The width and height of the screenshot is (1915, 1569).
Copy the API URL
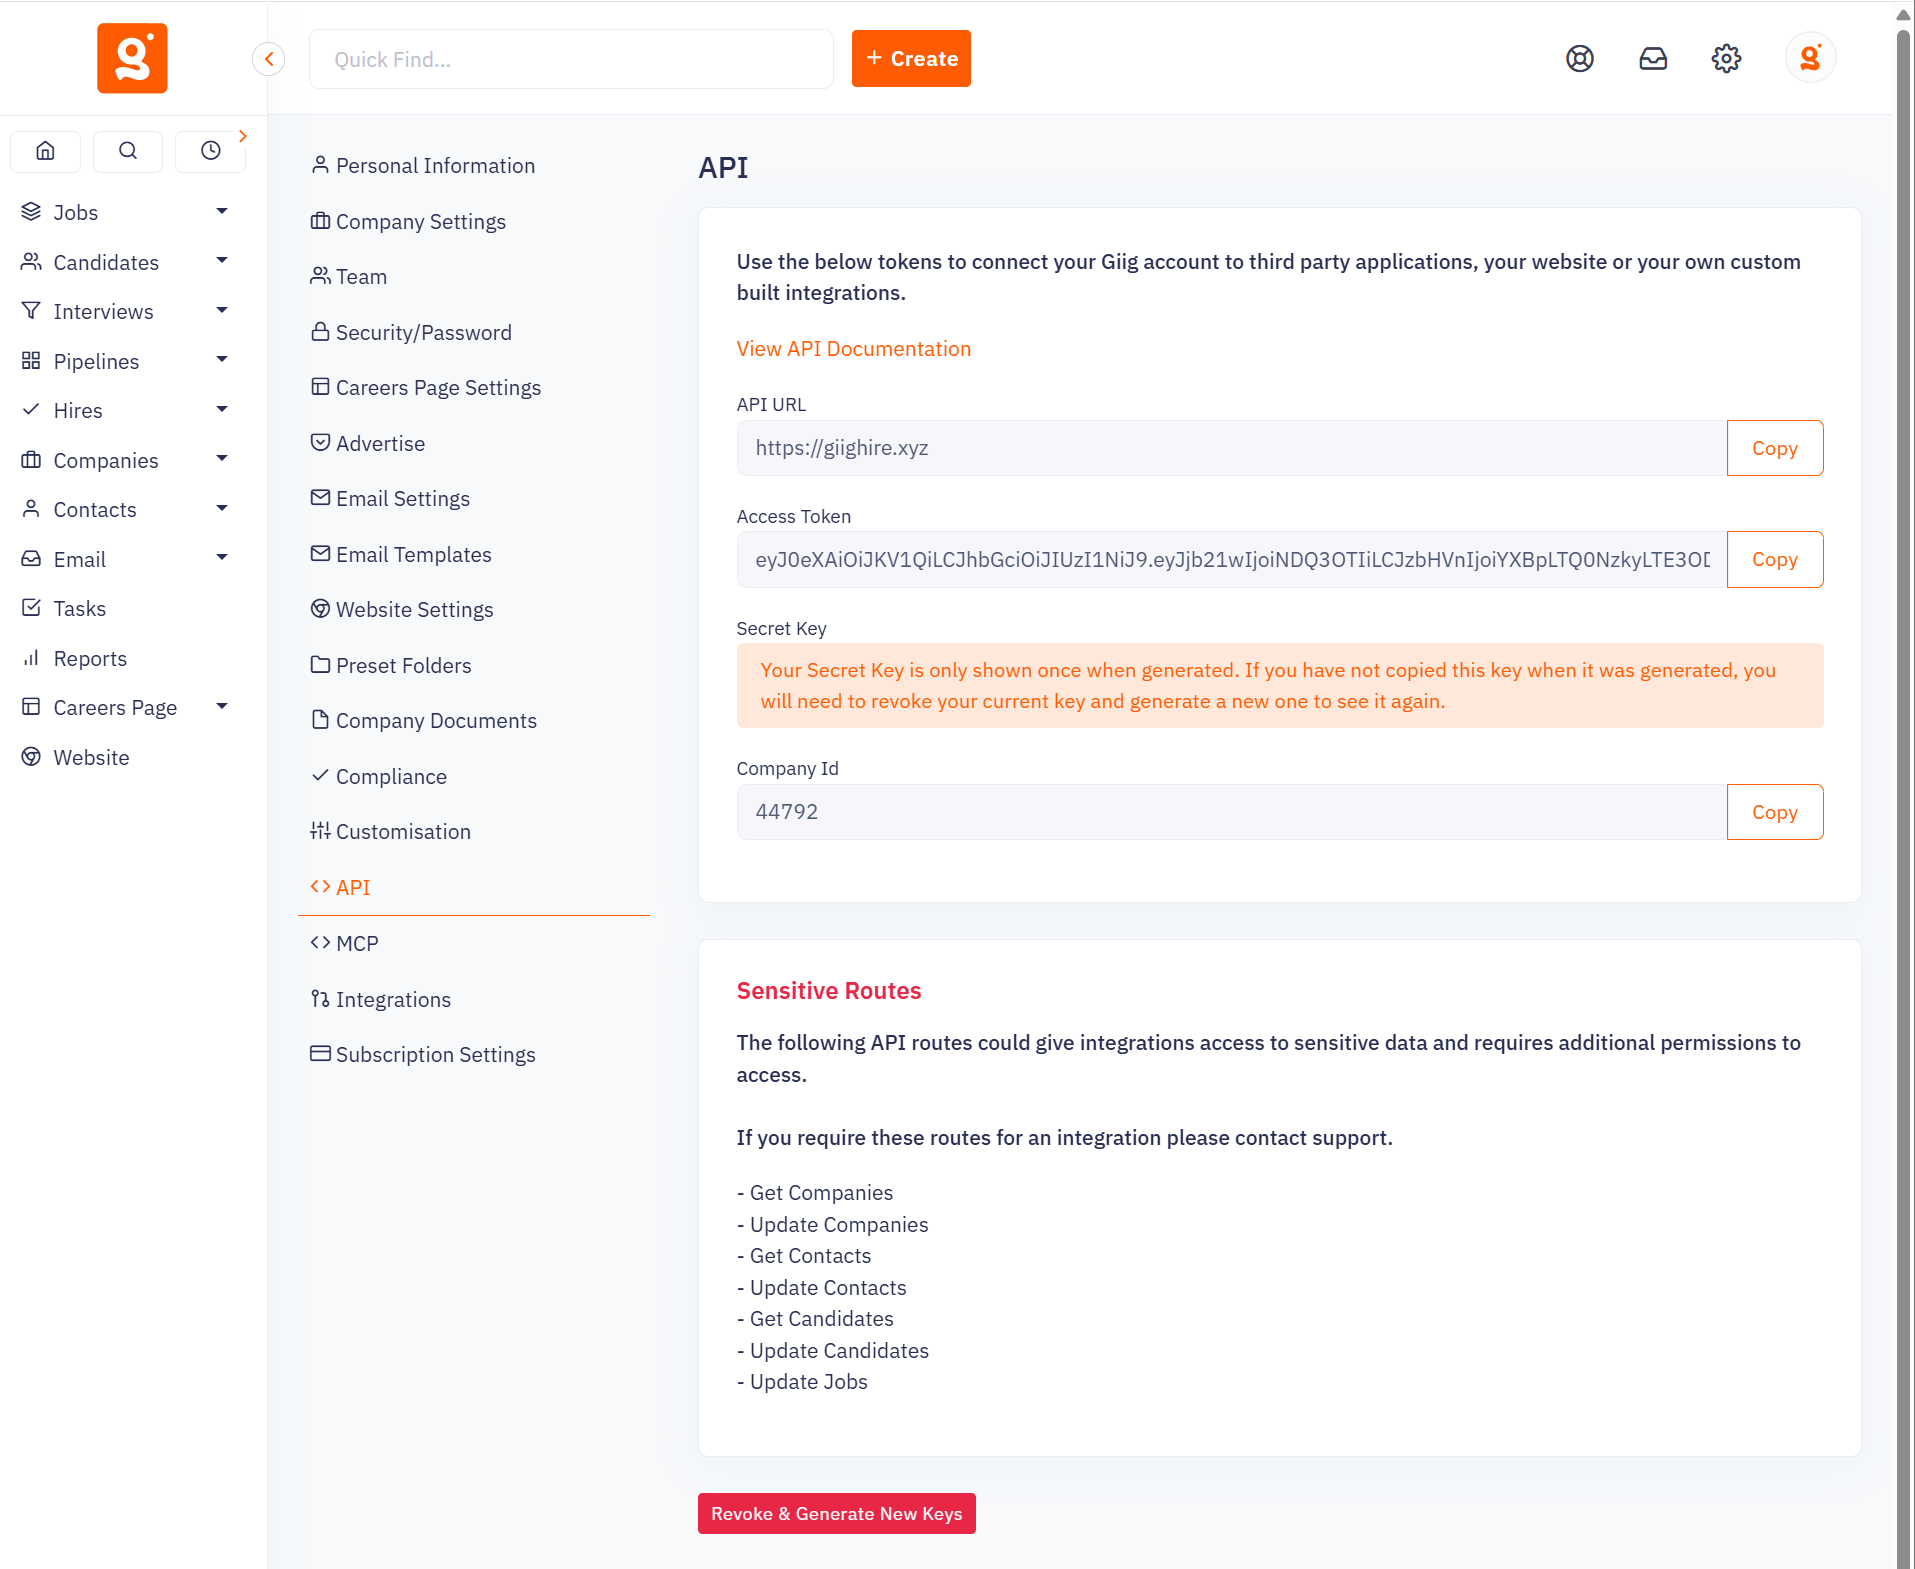pyautogui.click(x=1775, y=448)
